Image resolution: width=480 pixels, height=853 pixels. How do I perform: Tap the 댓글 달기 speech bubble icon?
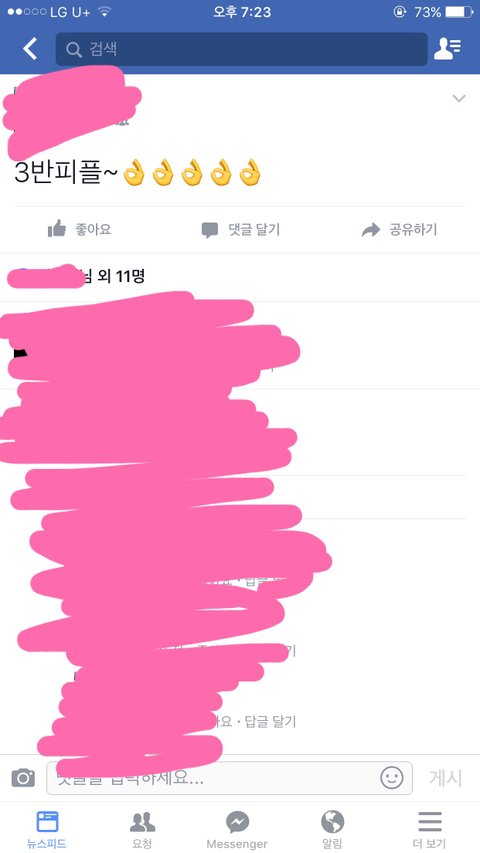pyautogui.click(x=210, y=230)
